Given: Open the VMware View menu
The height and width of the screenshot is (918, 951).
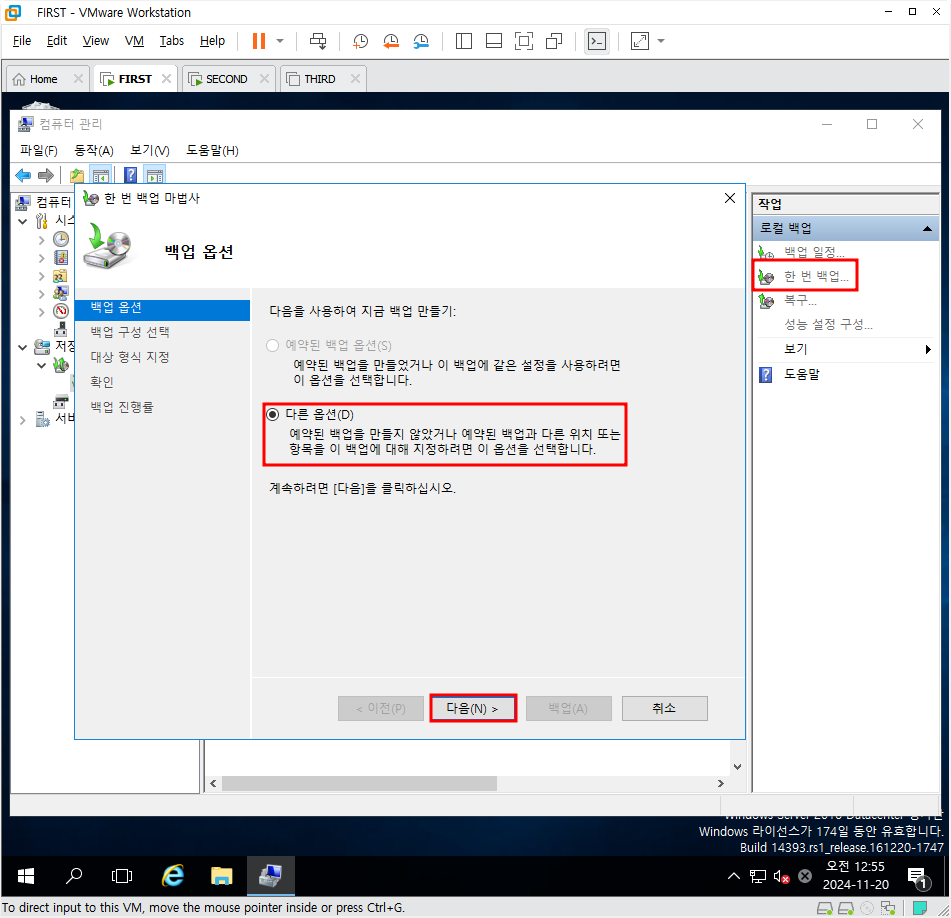Looking at the screenshot, I should click(96, 41).
